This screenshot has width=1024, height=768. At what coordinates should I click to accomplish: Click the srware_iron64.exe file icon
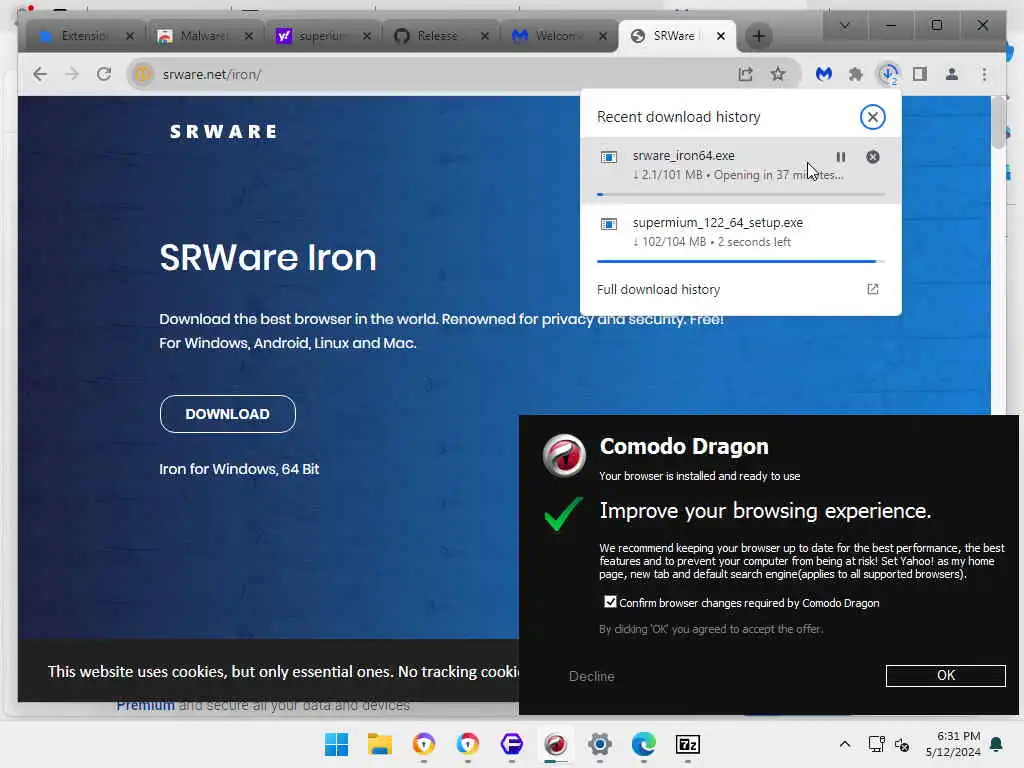(x=609, y=157)
